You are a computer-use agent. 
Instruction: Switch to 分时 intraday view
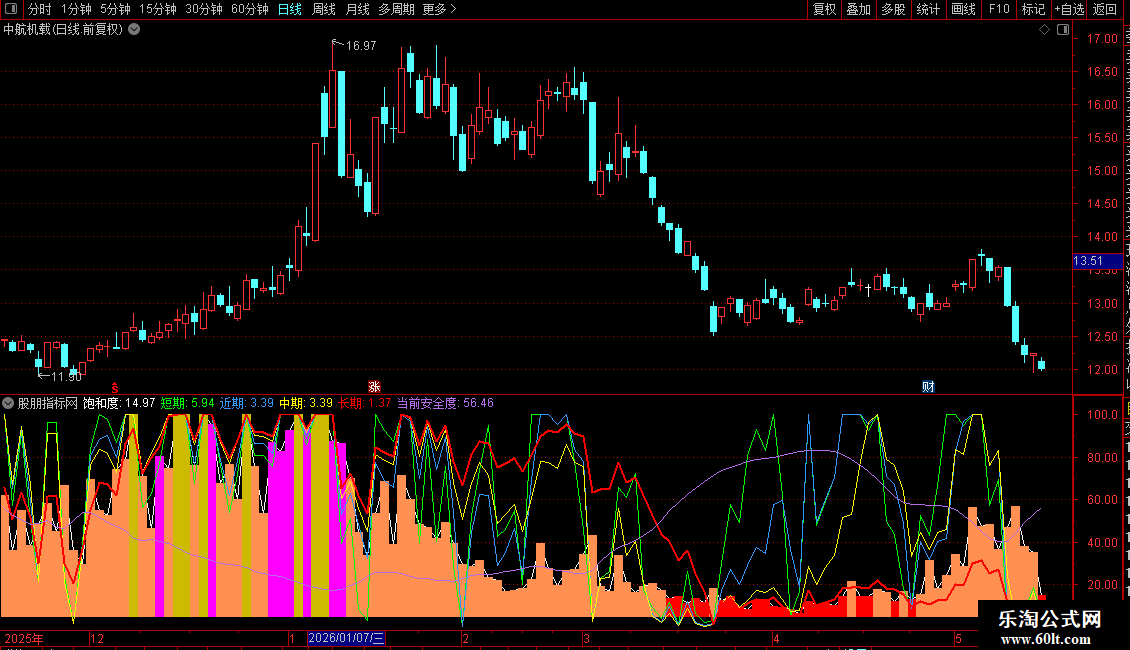(40, 9)
